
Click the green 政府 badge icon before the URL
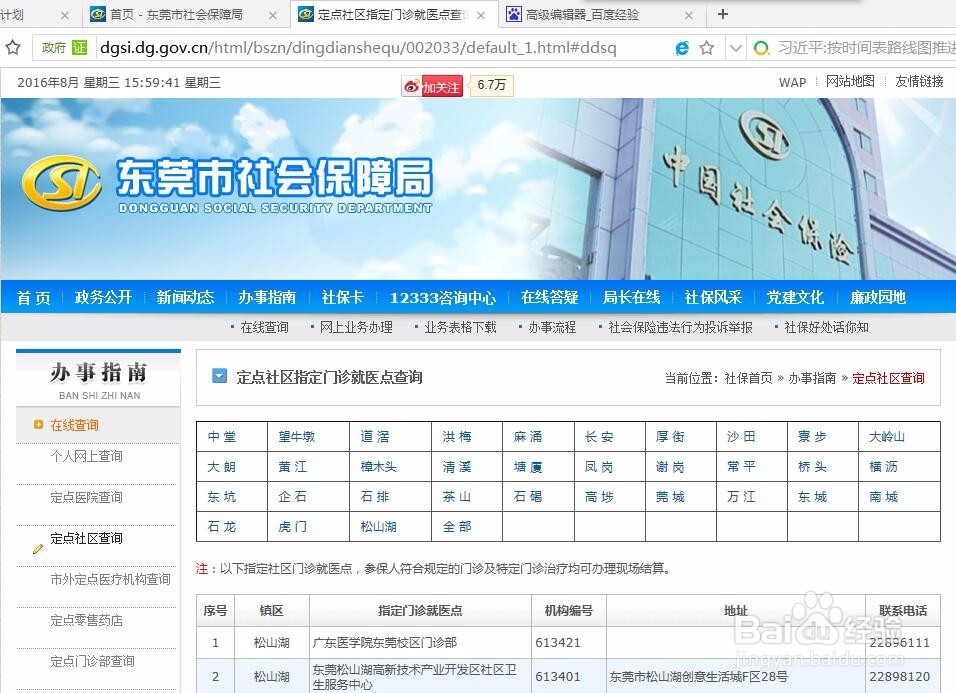pyautogui.click(x=64, y=47)
